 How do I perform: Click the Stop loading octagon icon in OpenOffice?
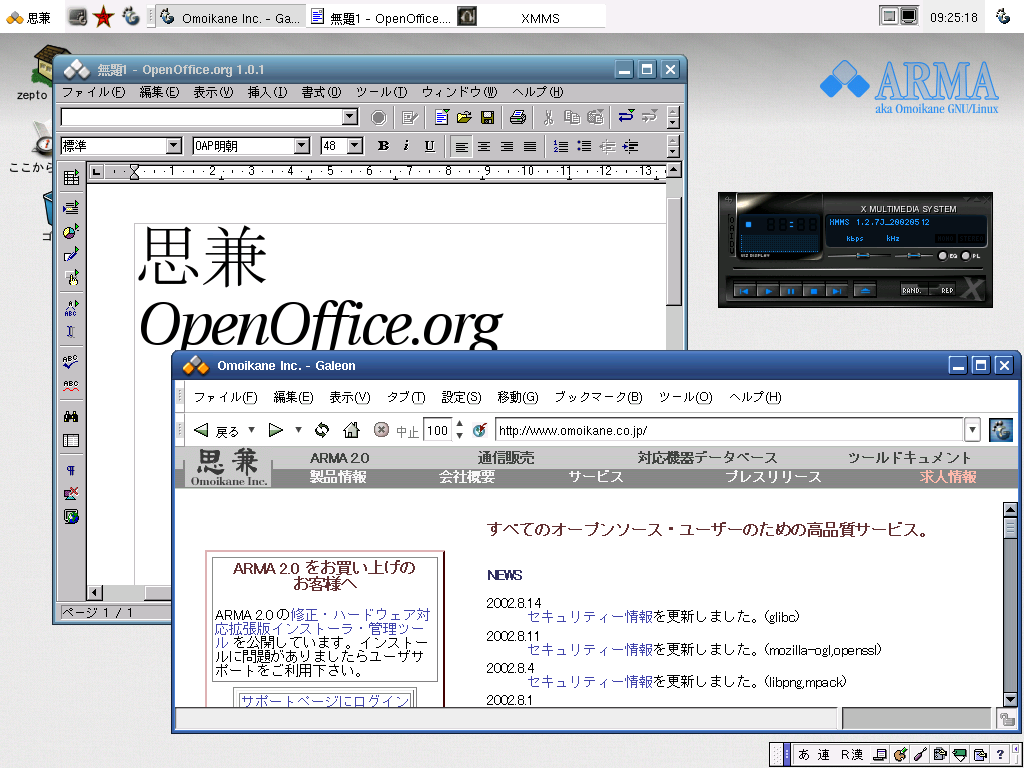[379, 118]
